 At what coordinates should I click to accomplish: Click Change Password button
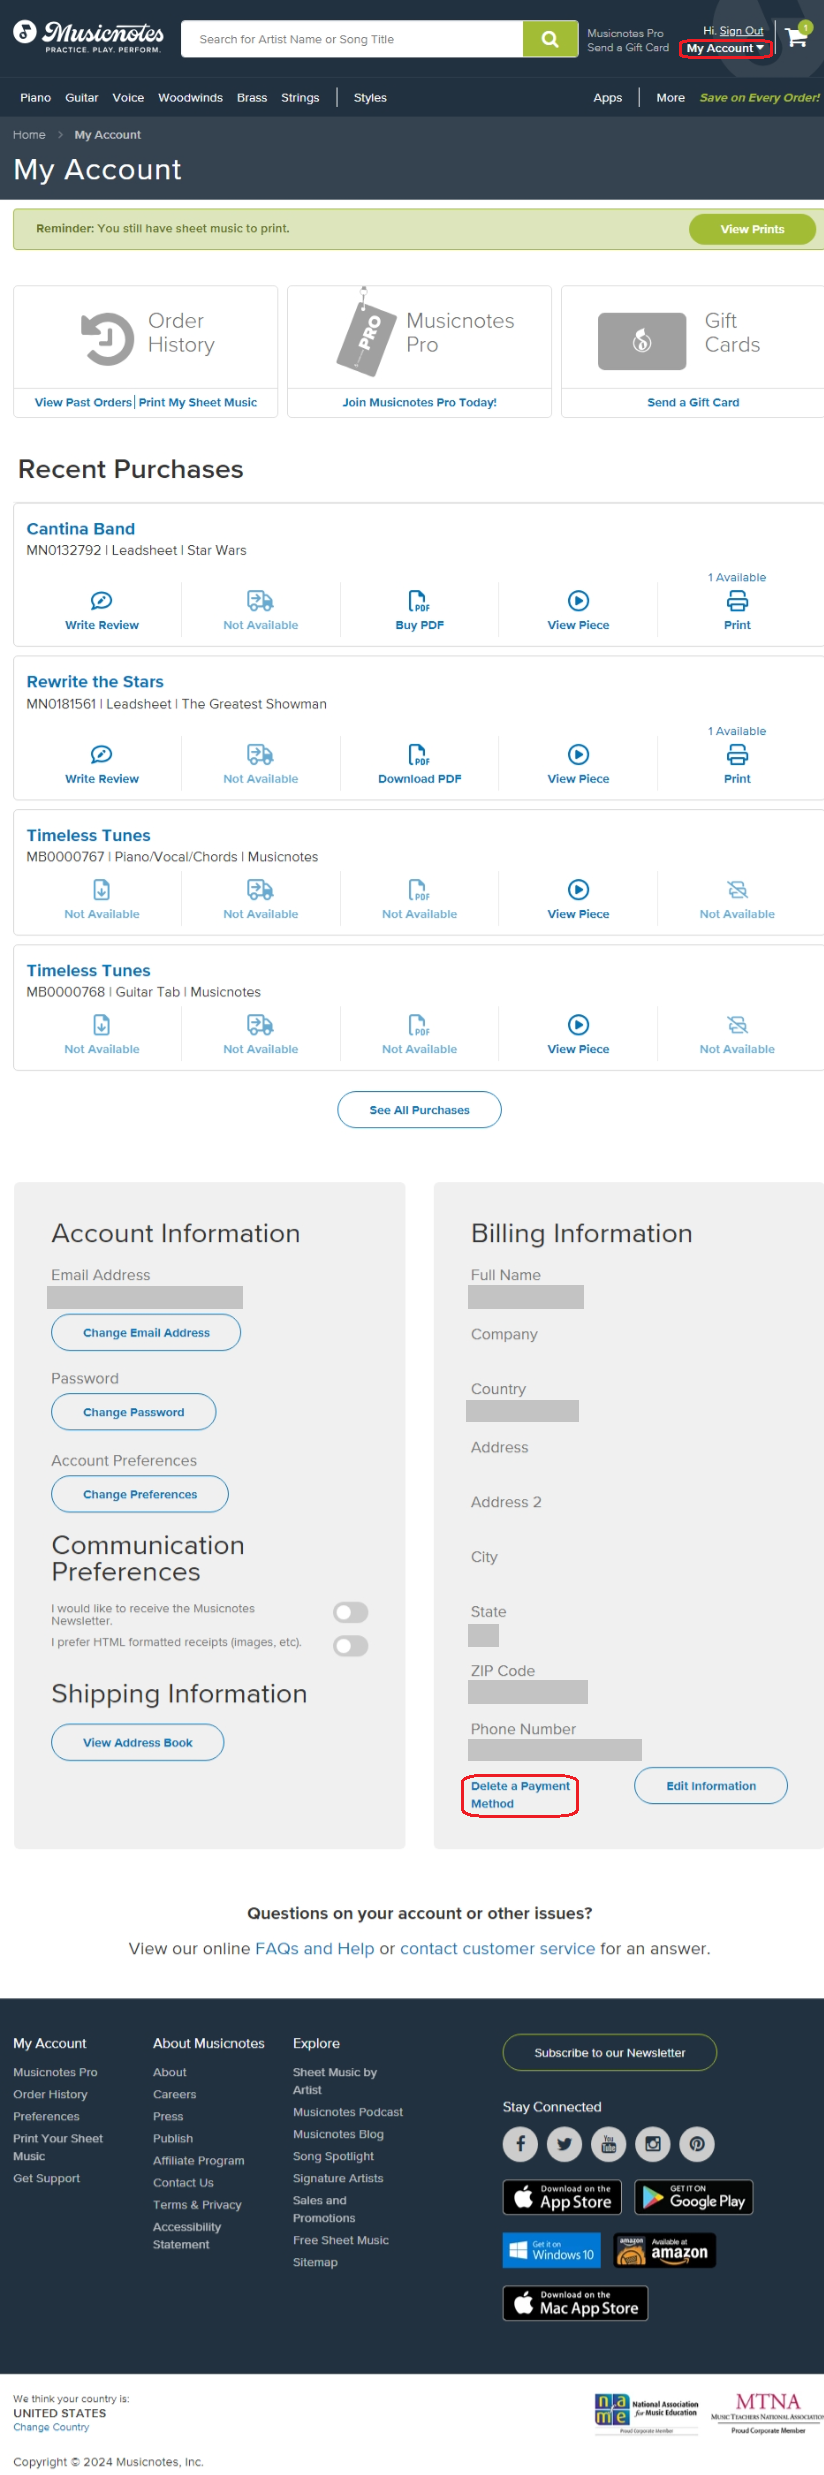[134, 1412]
